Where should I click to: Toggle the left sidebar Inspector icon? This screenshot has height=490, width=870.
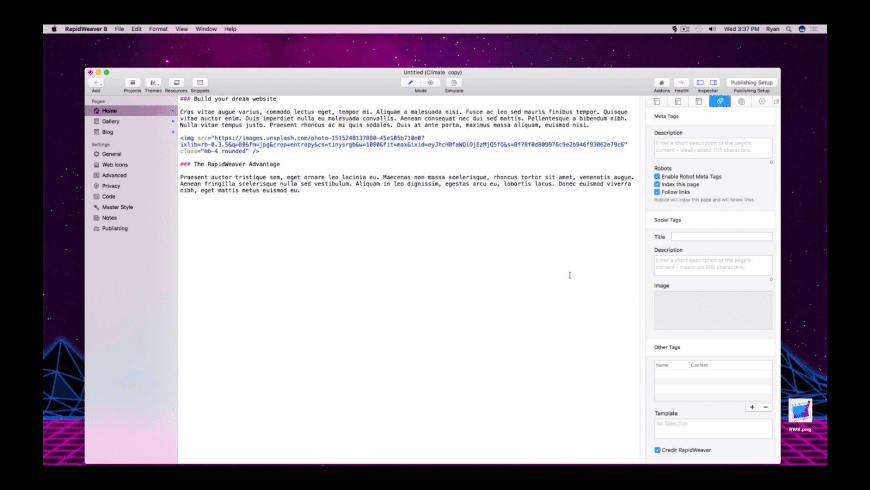pos(700,83)
